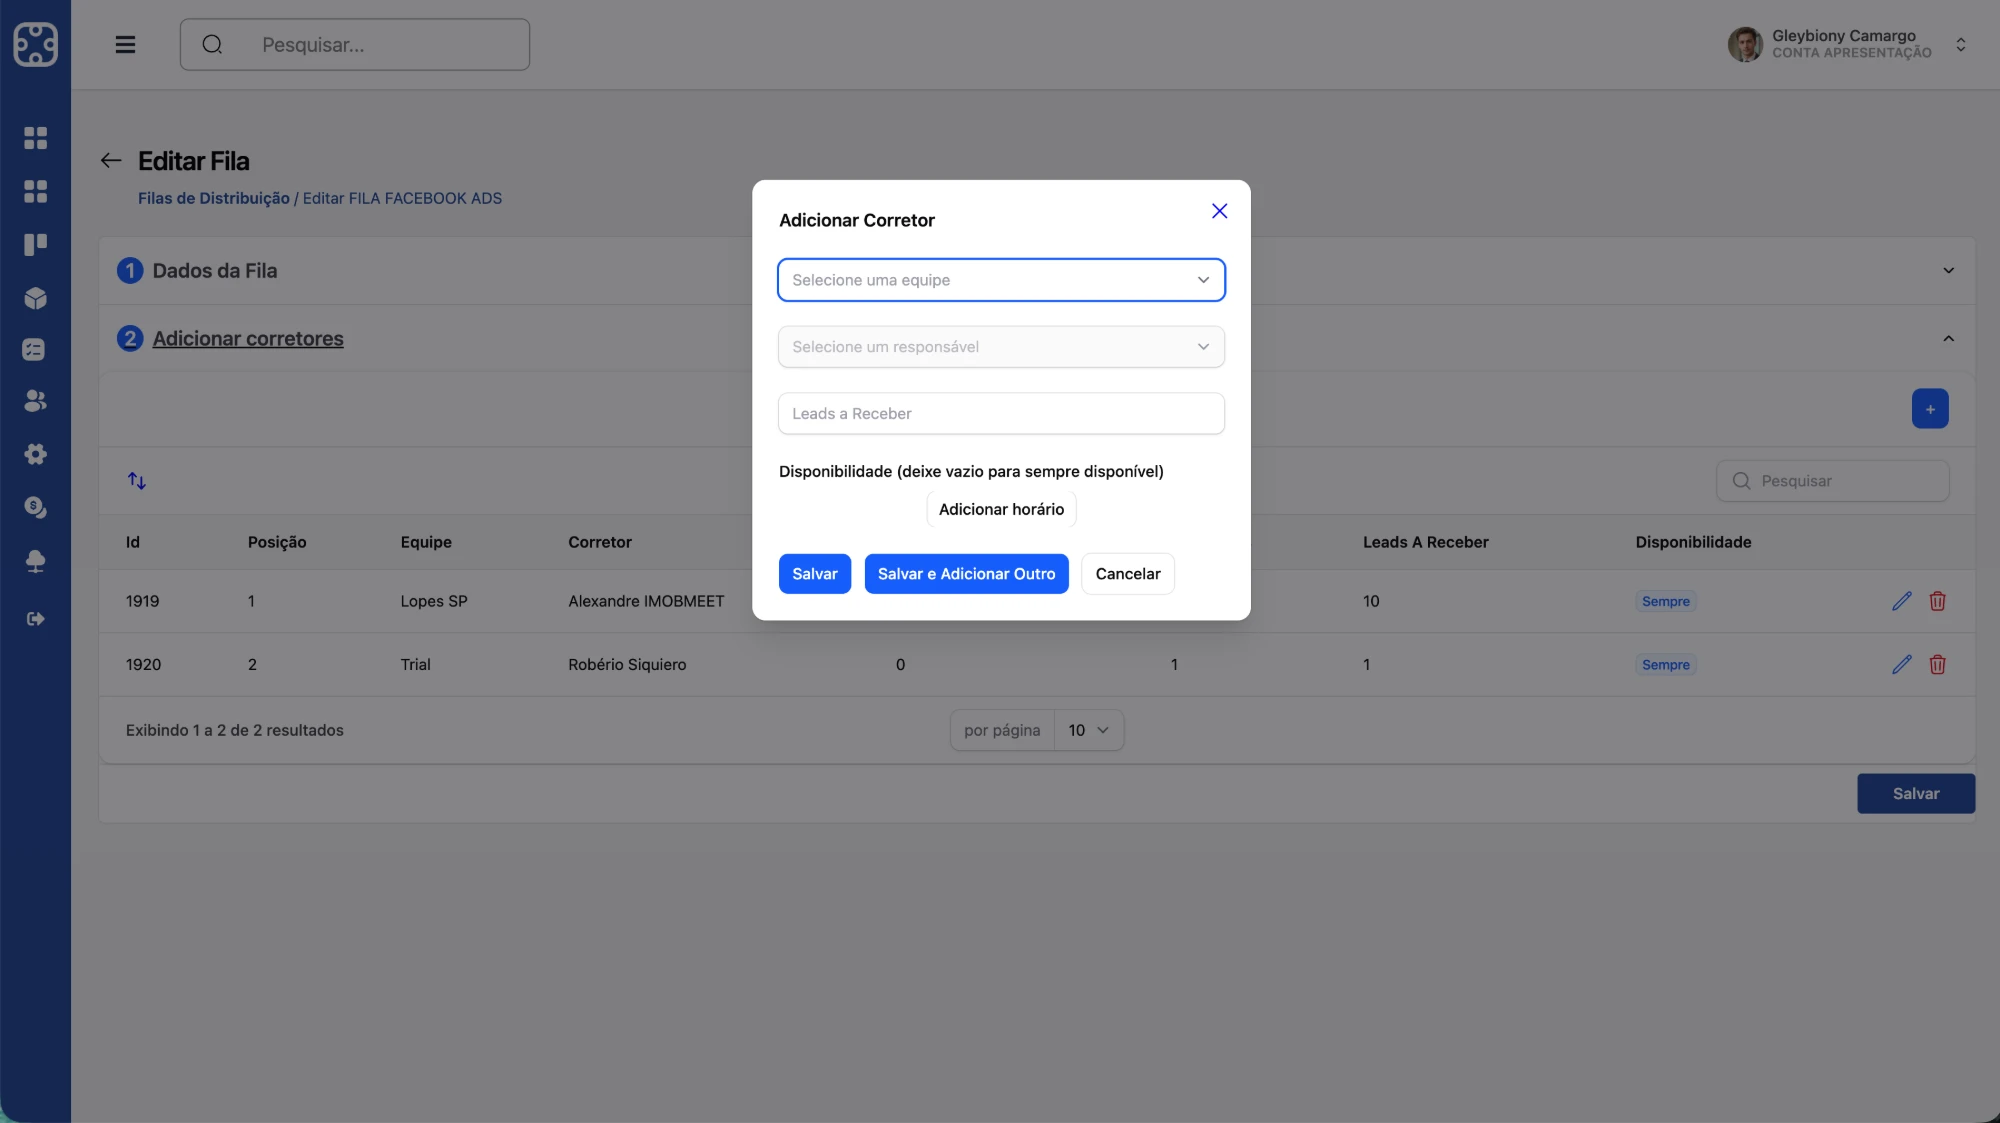Expand the Dados da Fila section chevron
Viewport: 2000px width, 1123px height.
point(1948,271)
